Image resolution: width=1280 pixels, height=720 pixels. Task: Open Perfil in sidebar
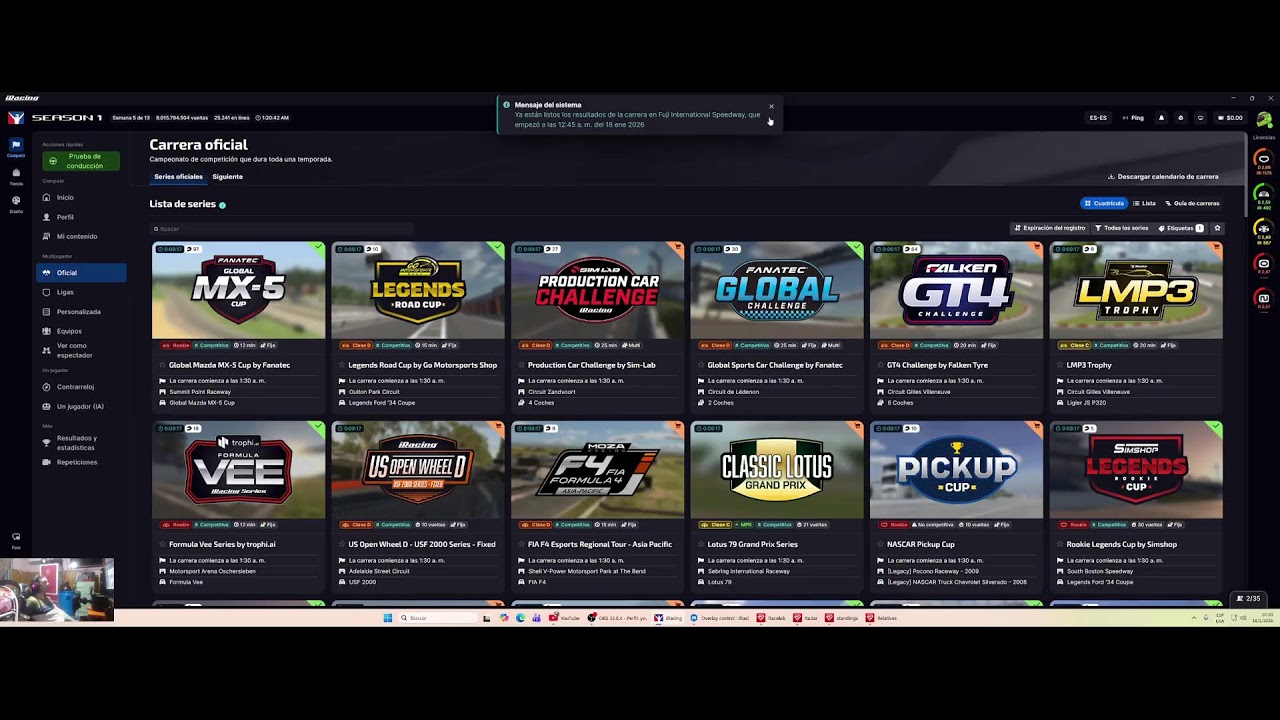(x=81, y=217)
